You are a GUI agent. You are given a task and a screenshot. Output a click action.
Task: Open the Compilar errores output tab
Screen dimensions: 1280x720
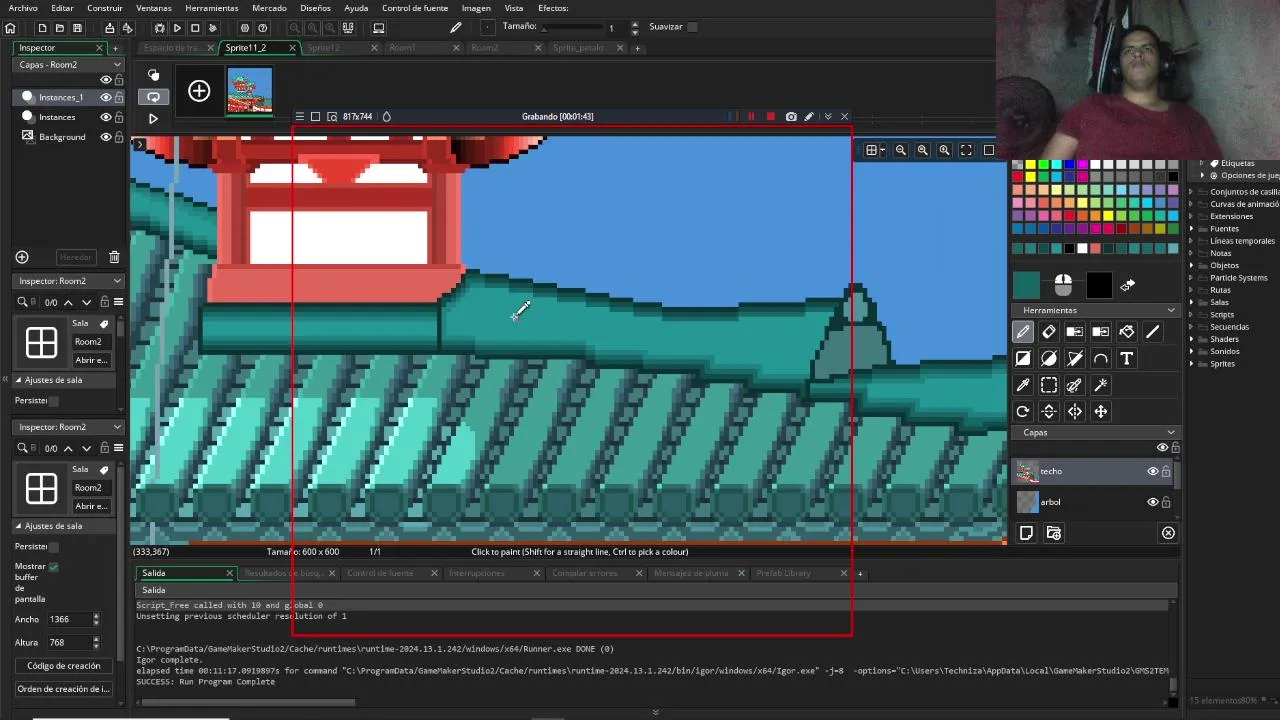(x=585, y=573)
